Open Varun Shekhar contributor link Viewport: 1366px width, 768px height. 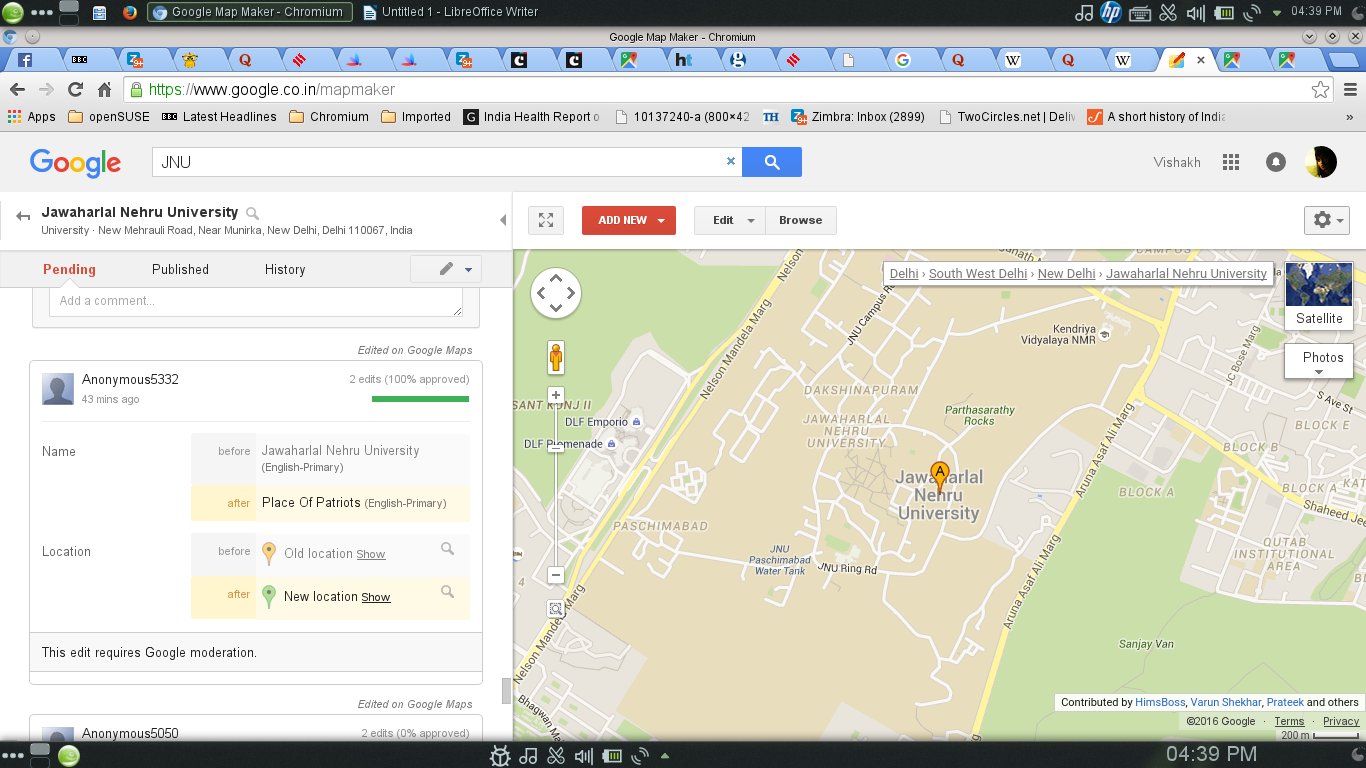(x=1226, y=702)
